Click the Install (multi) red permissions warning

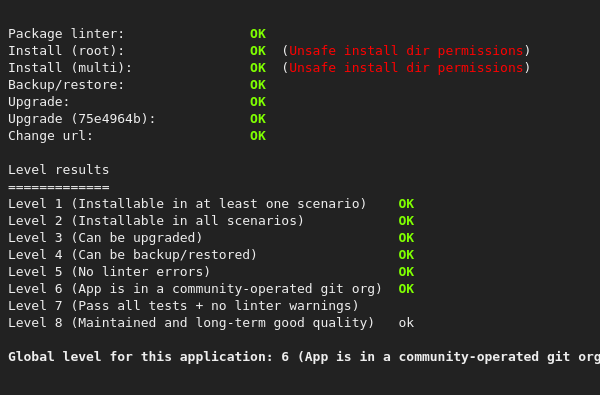(x=406, y=68)
